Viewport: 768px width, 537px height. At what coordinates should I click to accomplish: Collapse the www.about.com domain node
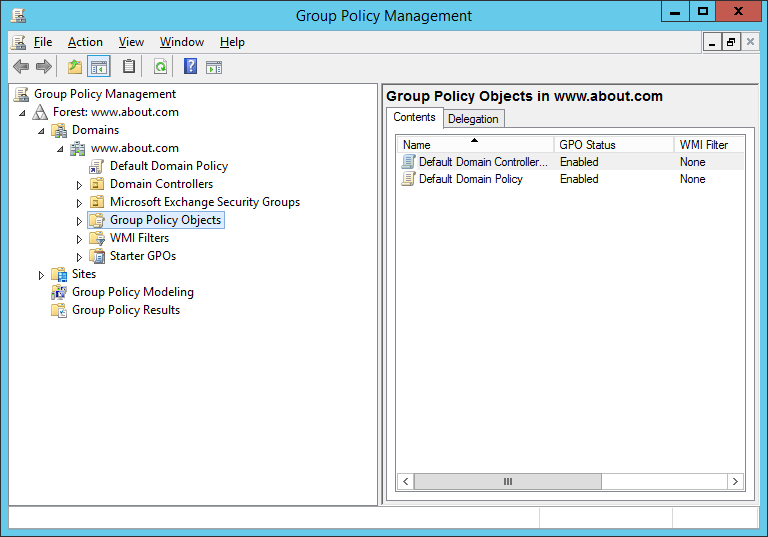(60, 149)
